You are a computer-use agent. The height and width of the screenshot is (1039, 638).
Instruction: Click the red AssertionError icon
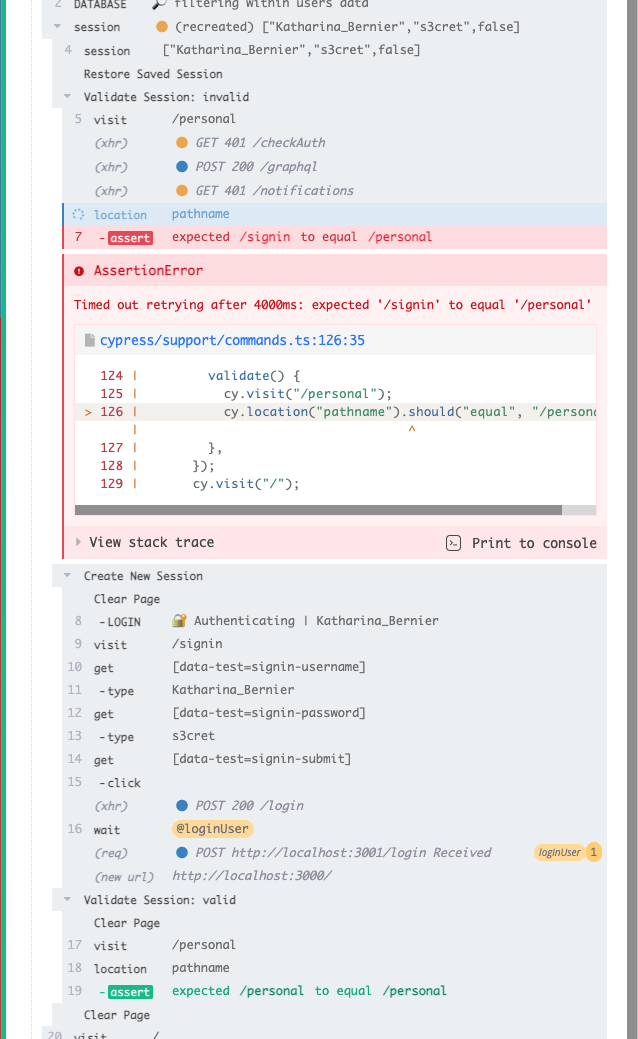coord(80,271)
